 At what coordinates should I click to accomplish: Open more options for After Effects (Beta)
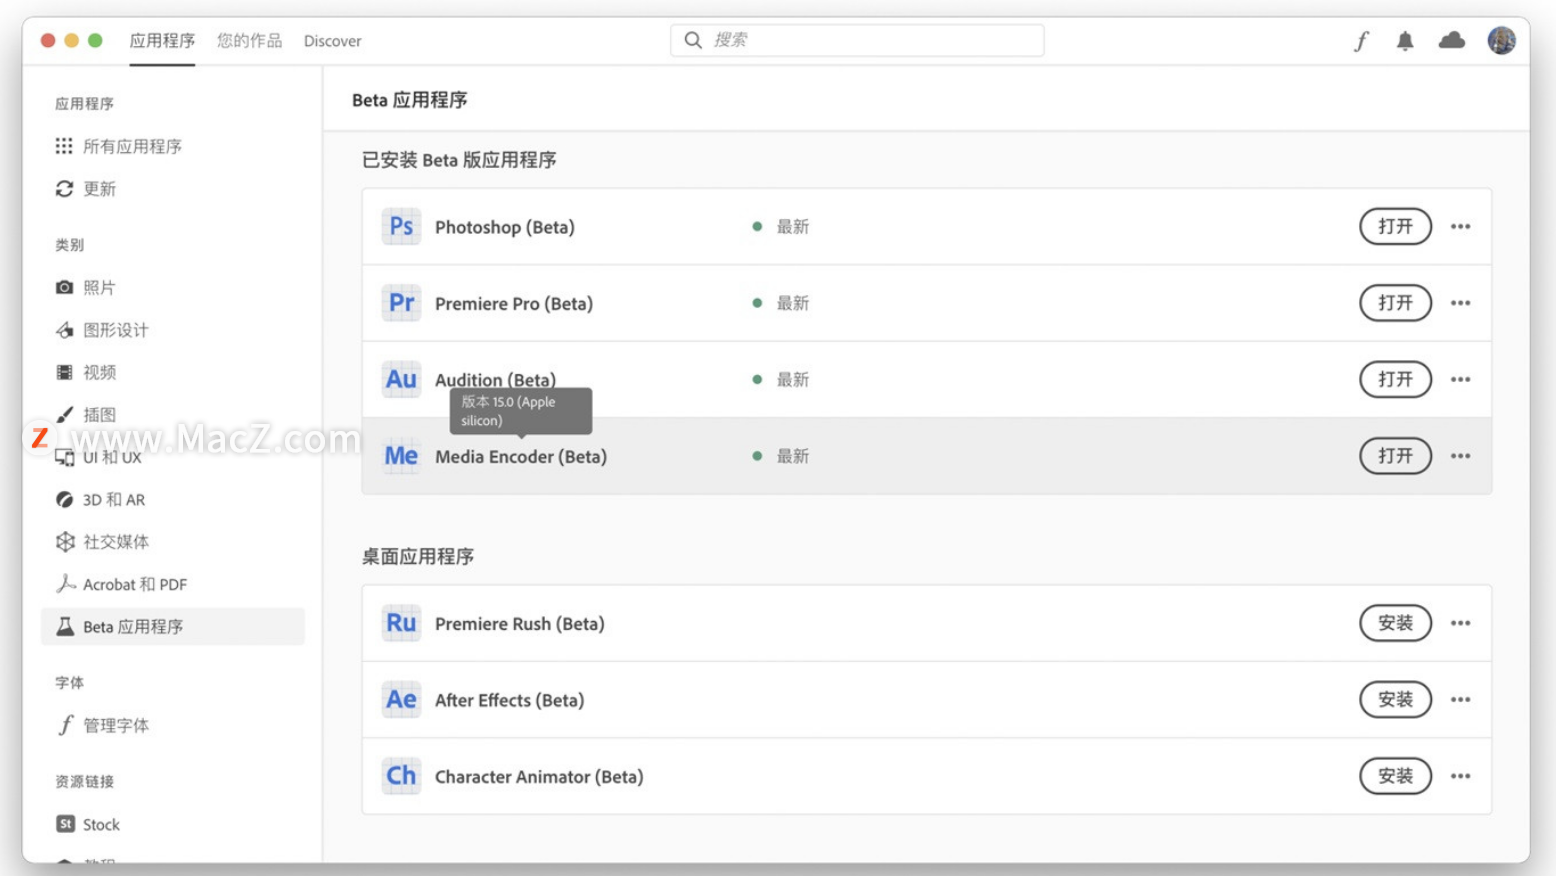pos(1460,700)
